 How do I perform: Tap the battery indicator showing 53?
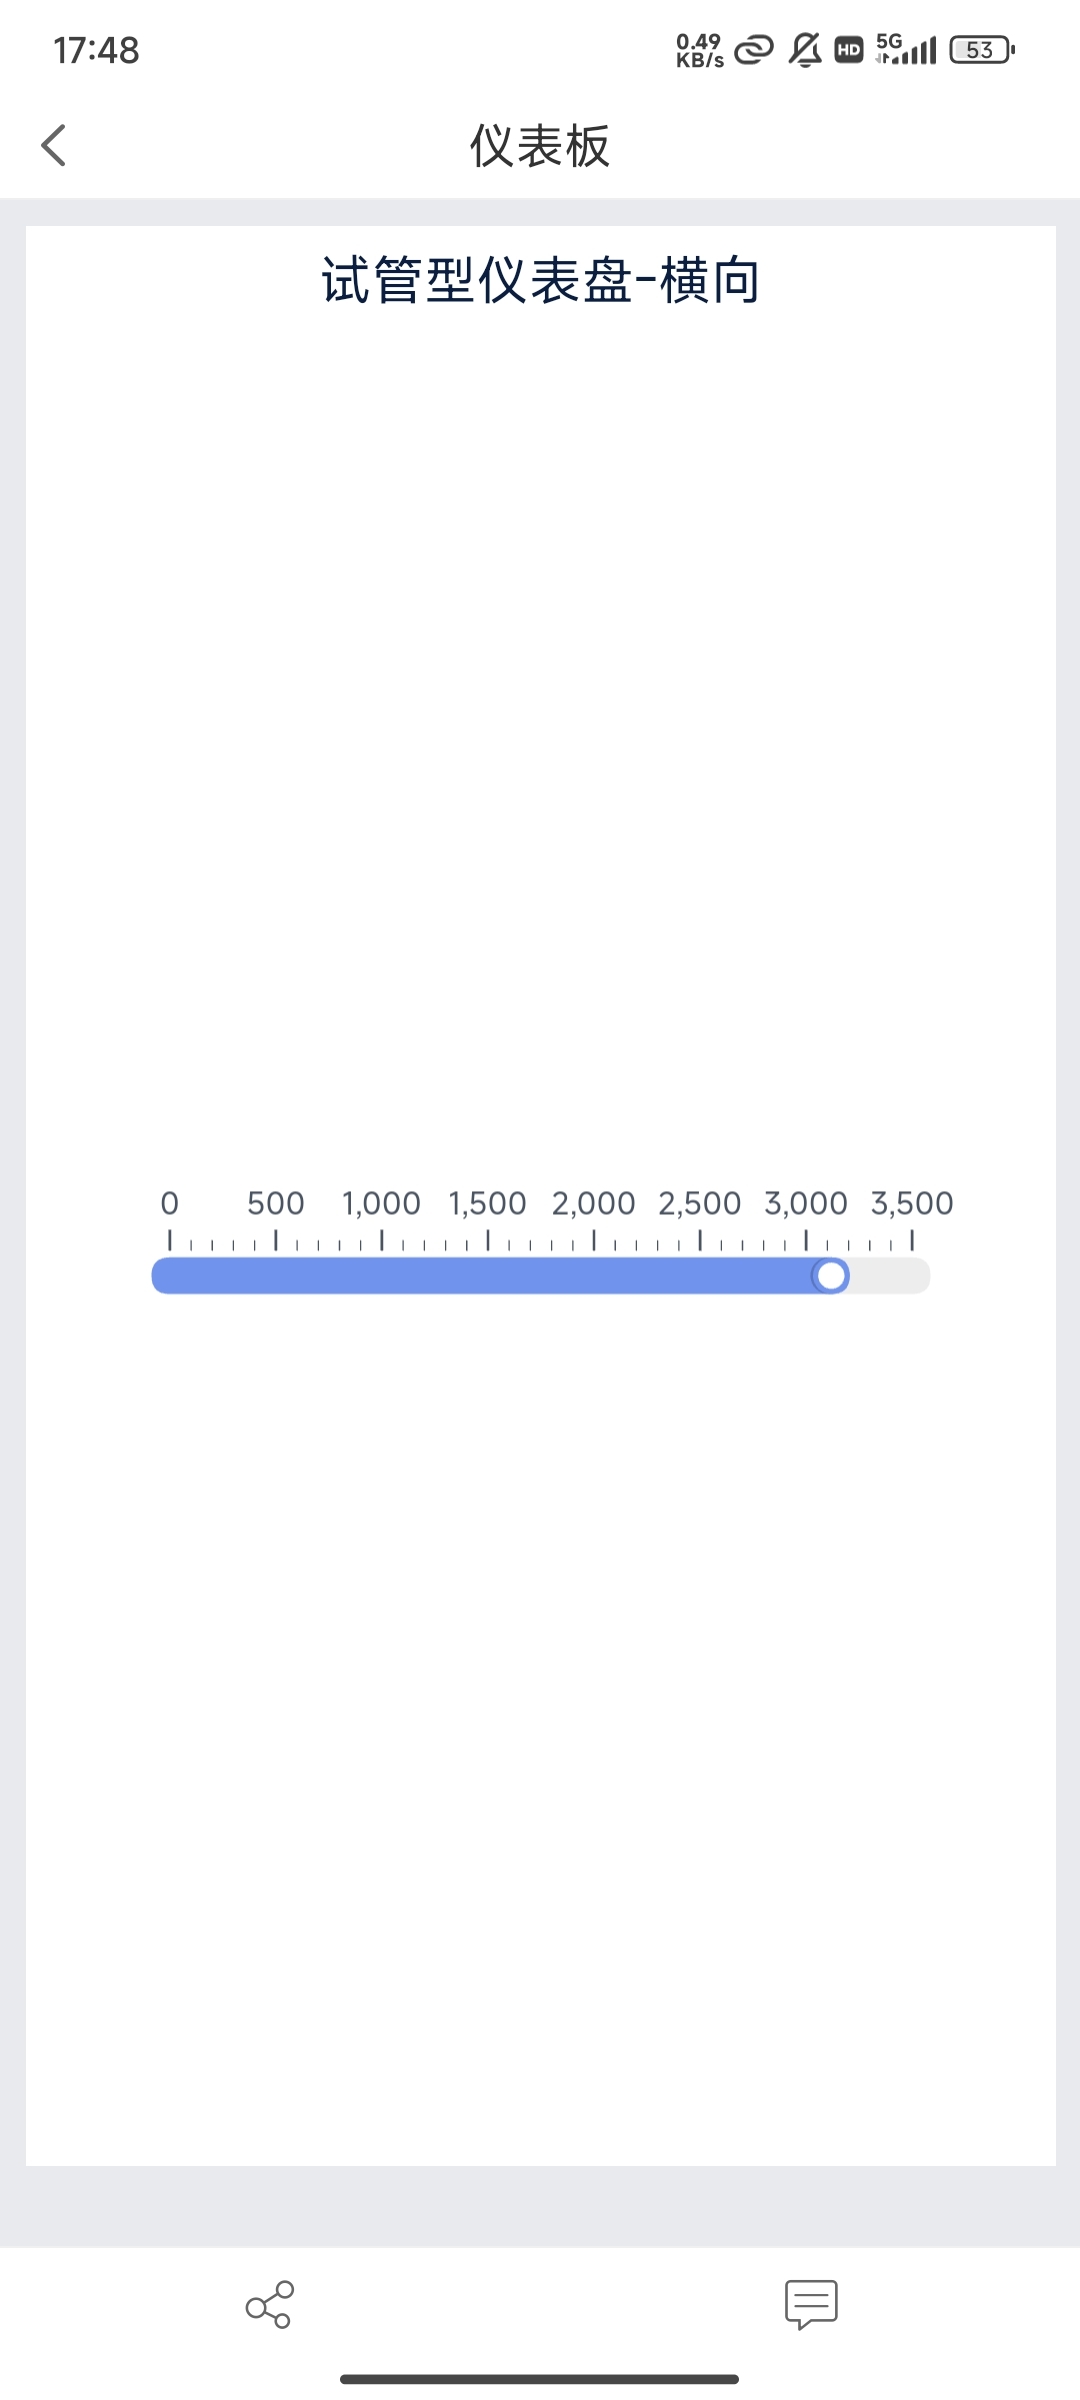(x=982, y=50)
